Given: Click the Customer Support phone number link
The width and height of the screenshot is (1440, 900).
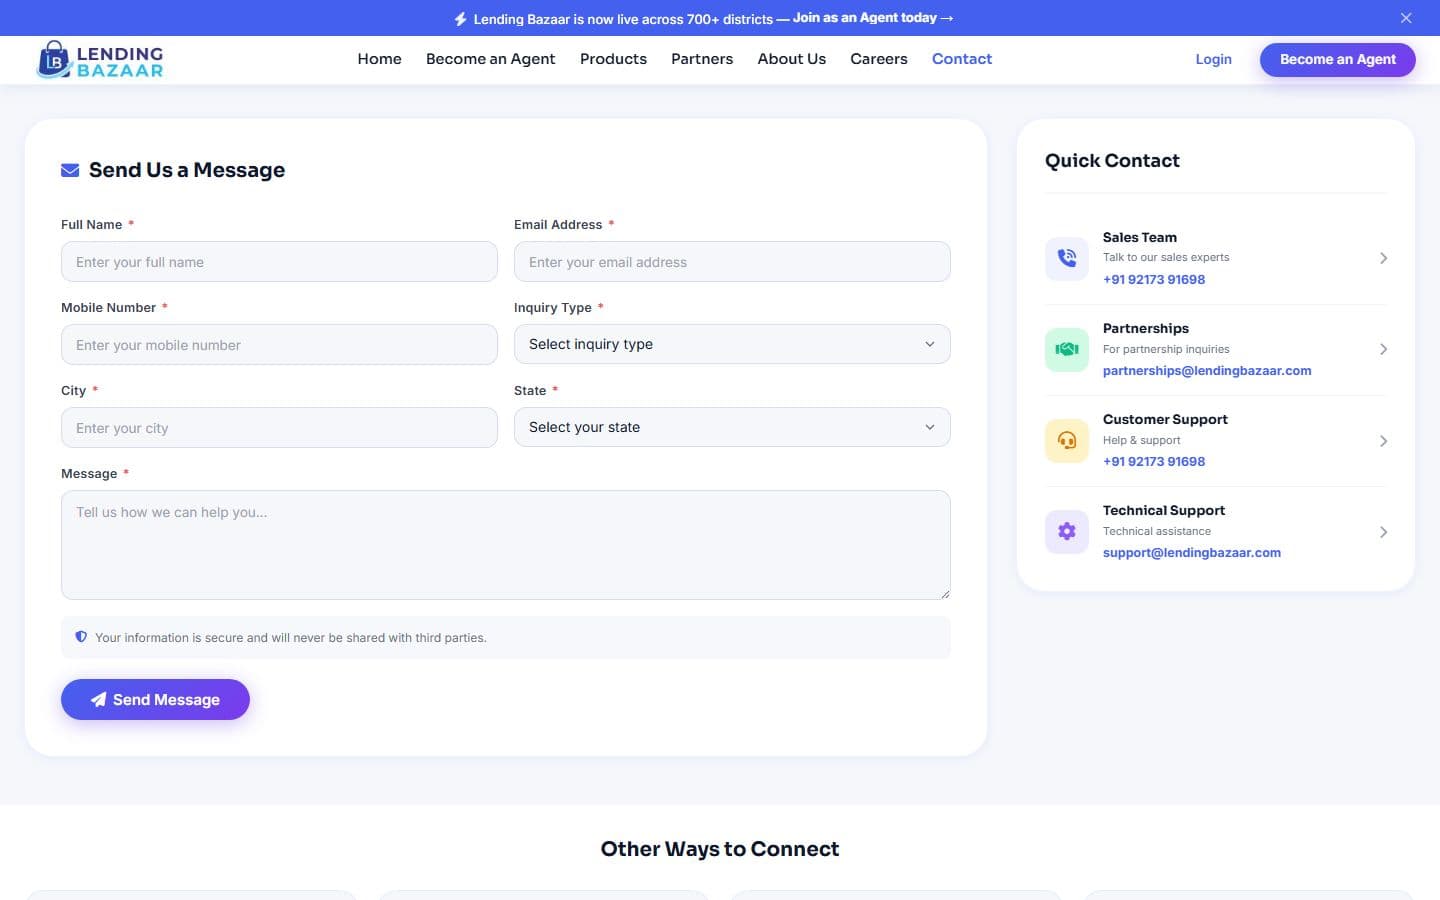Looking at the screenshot, I should (1154, 461).
